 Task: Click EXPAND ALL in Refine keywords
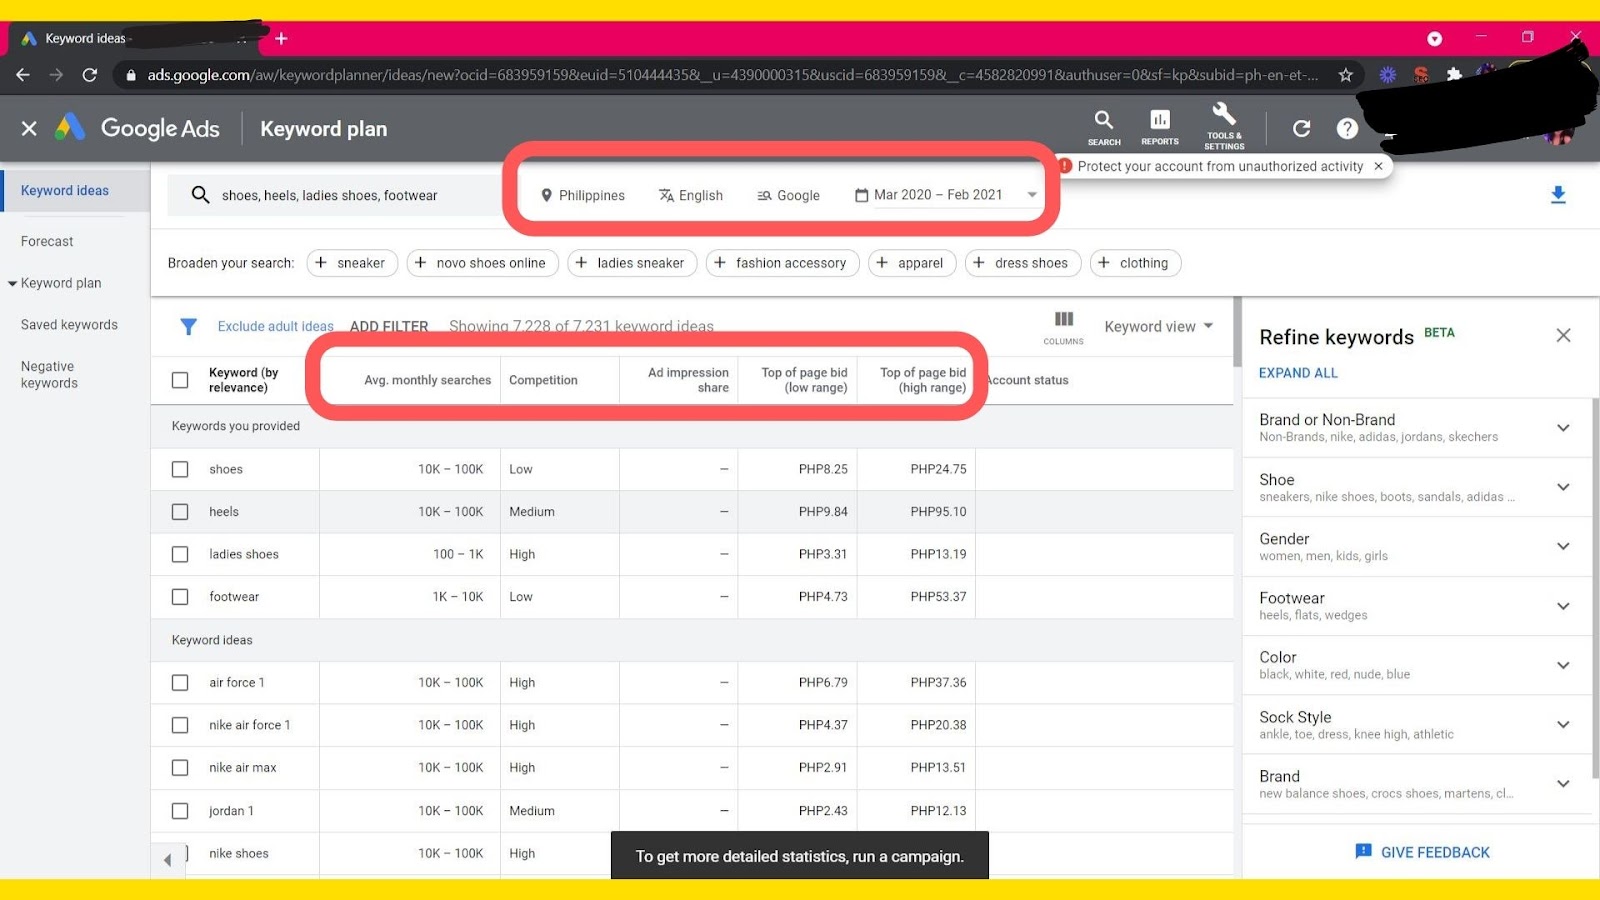tap(1298, 373)
